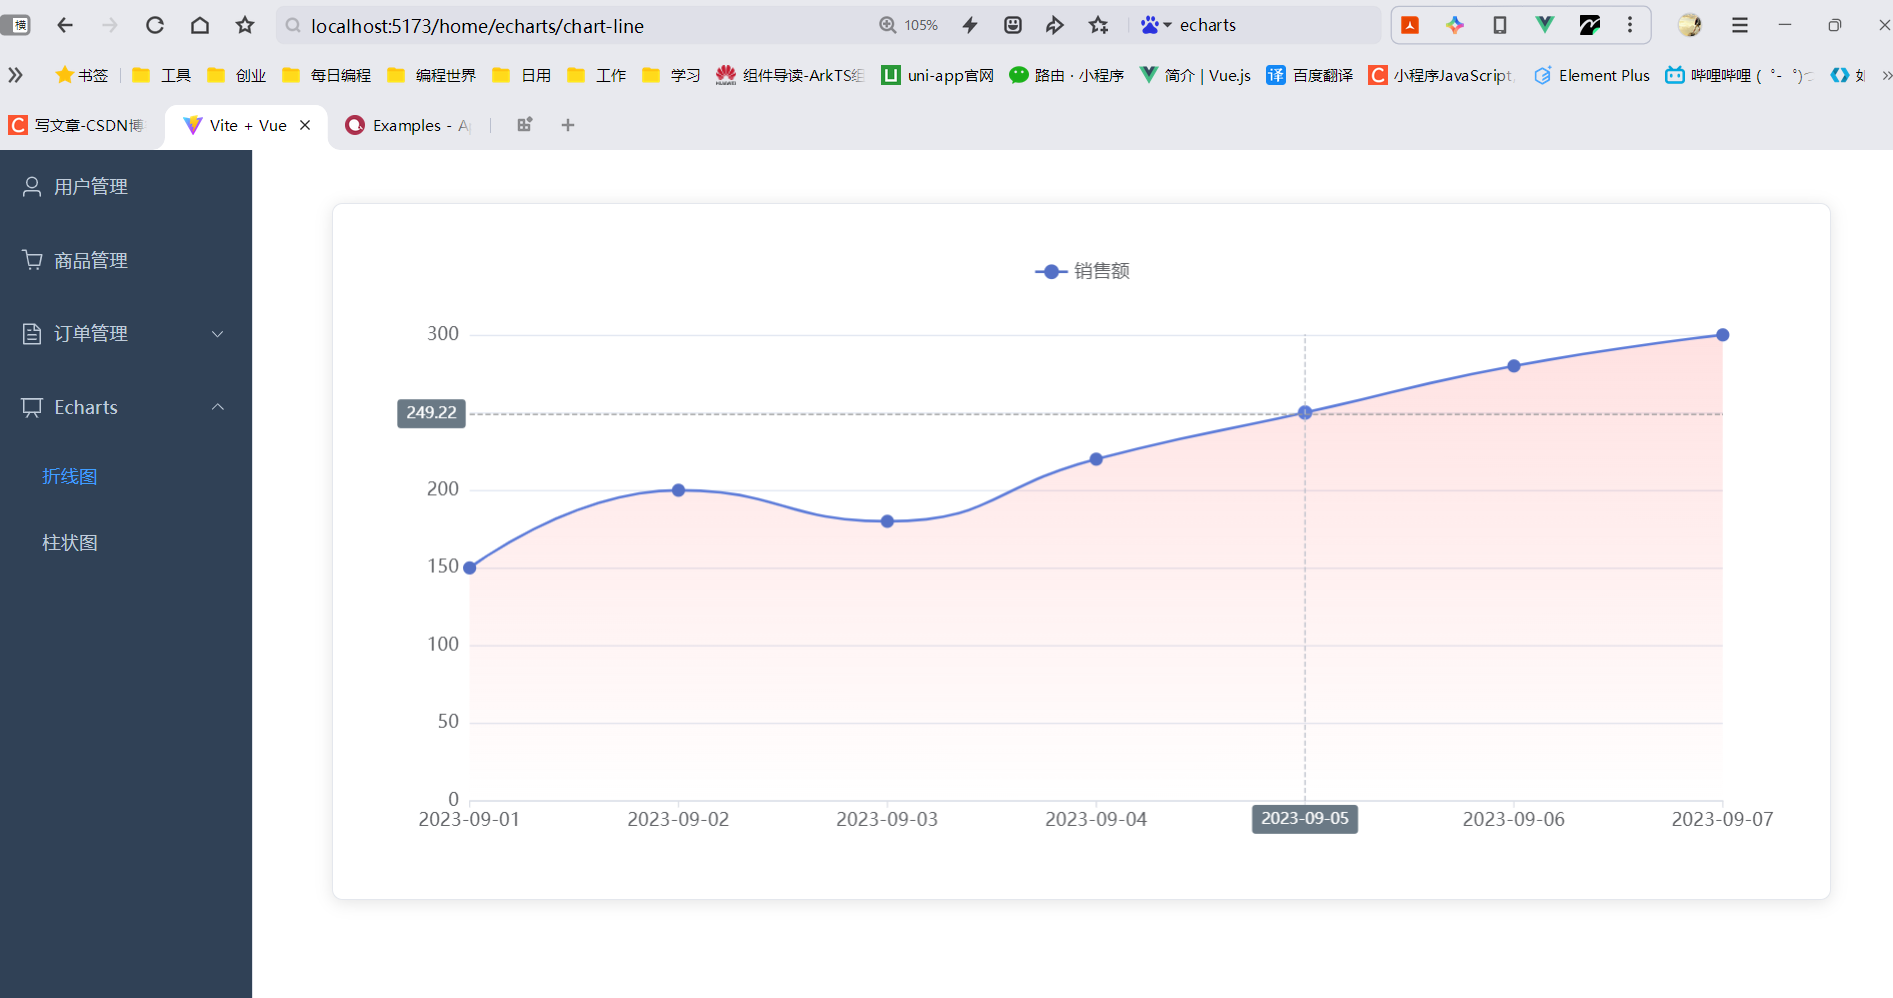This screenshot has height=998, width=1893.
Task: Open the 简介 | Vue.js bookmark
Action: point(1195,75)
